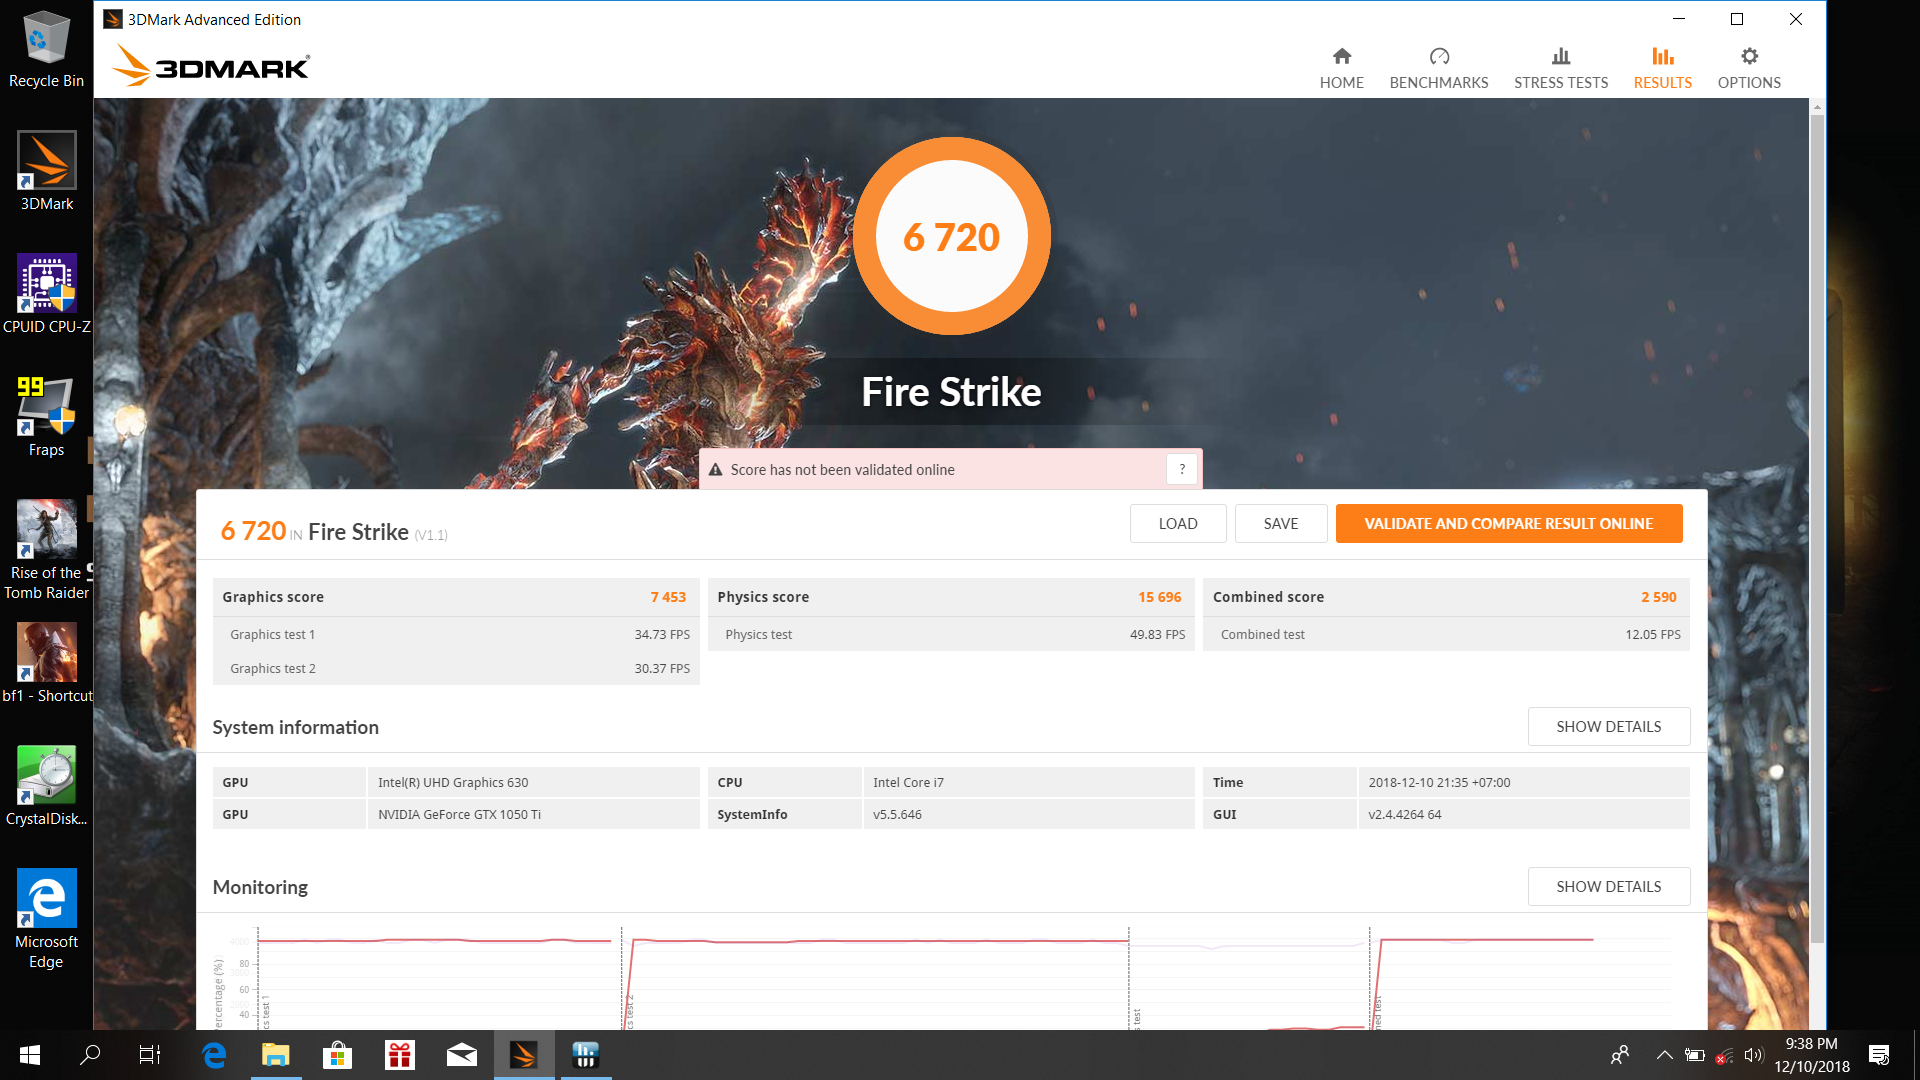Click the GUI version v2.4.4264 64
Screen dimensions: 1920x1080
coord(1404,814)
